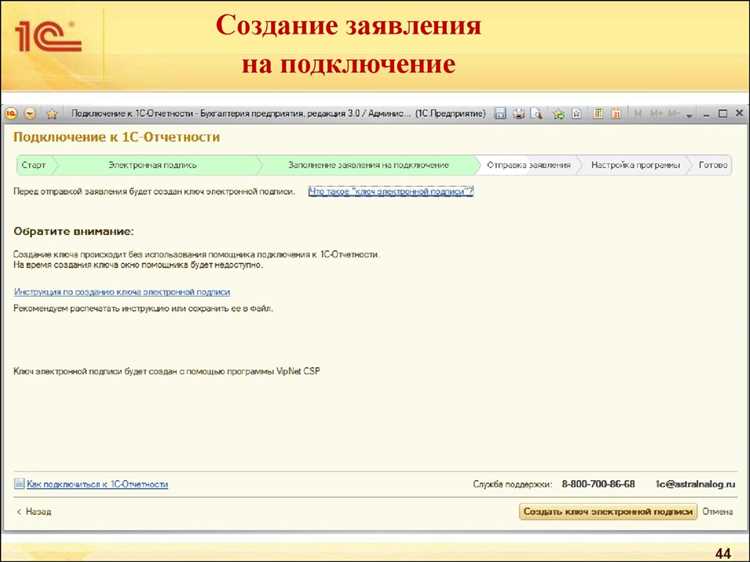The image size is (750, 562).
Task: Open the round dropdown menu button beside the 1C logo
Action: point(30,114)
